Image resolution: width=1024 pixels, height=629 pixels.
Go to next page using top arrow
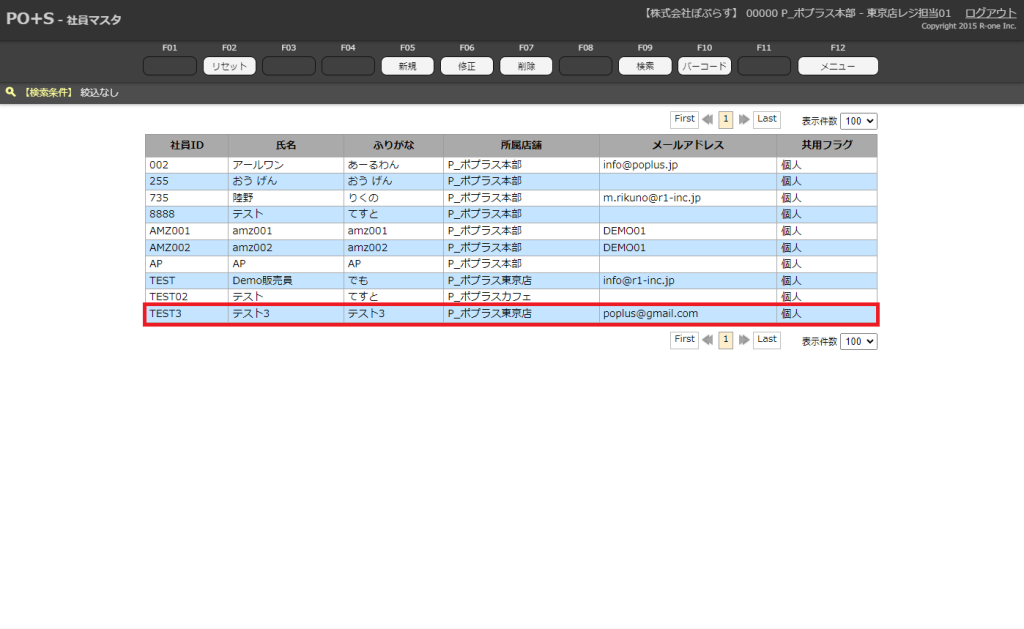[x=744, y=119]
